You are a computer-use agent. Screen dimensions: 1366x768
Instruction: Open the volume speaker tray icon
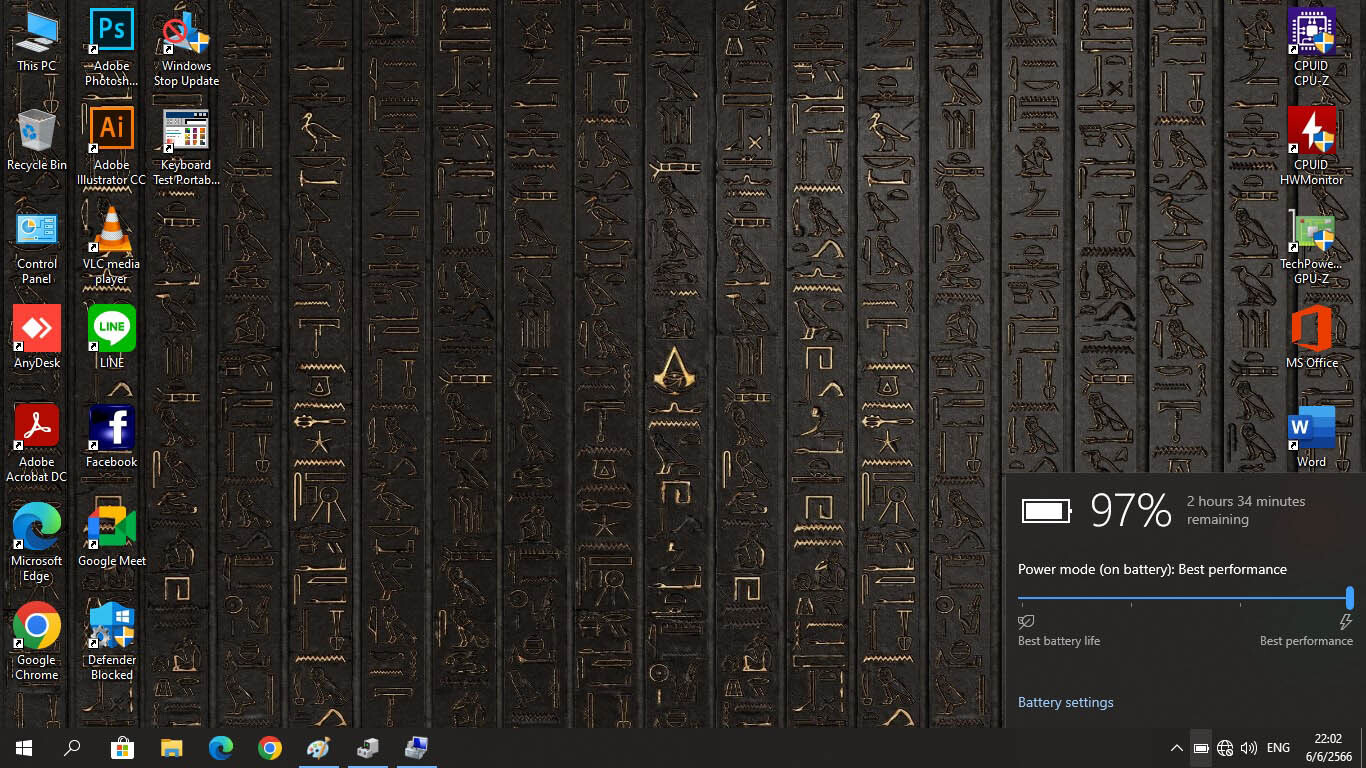click(x=1249, y=748)
